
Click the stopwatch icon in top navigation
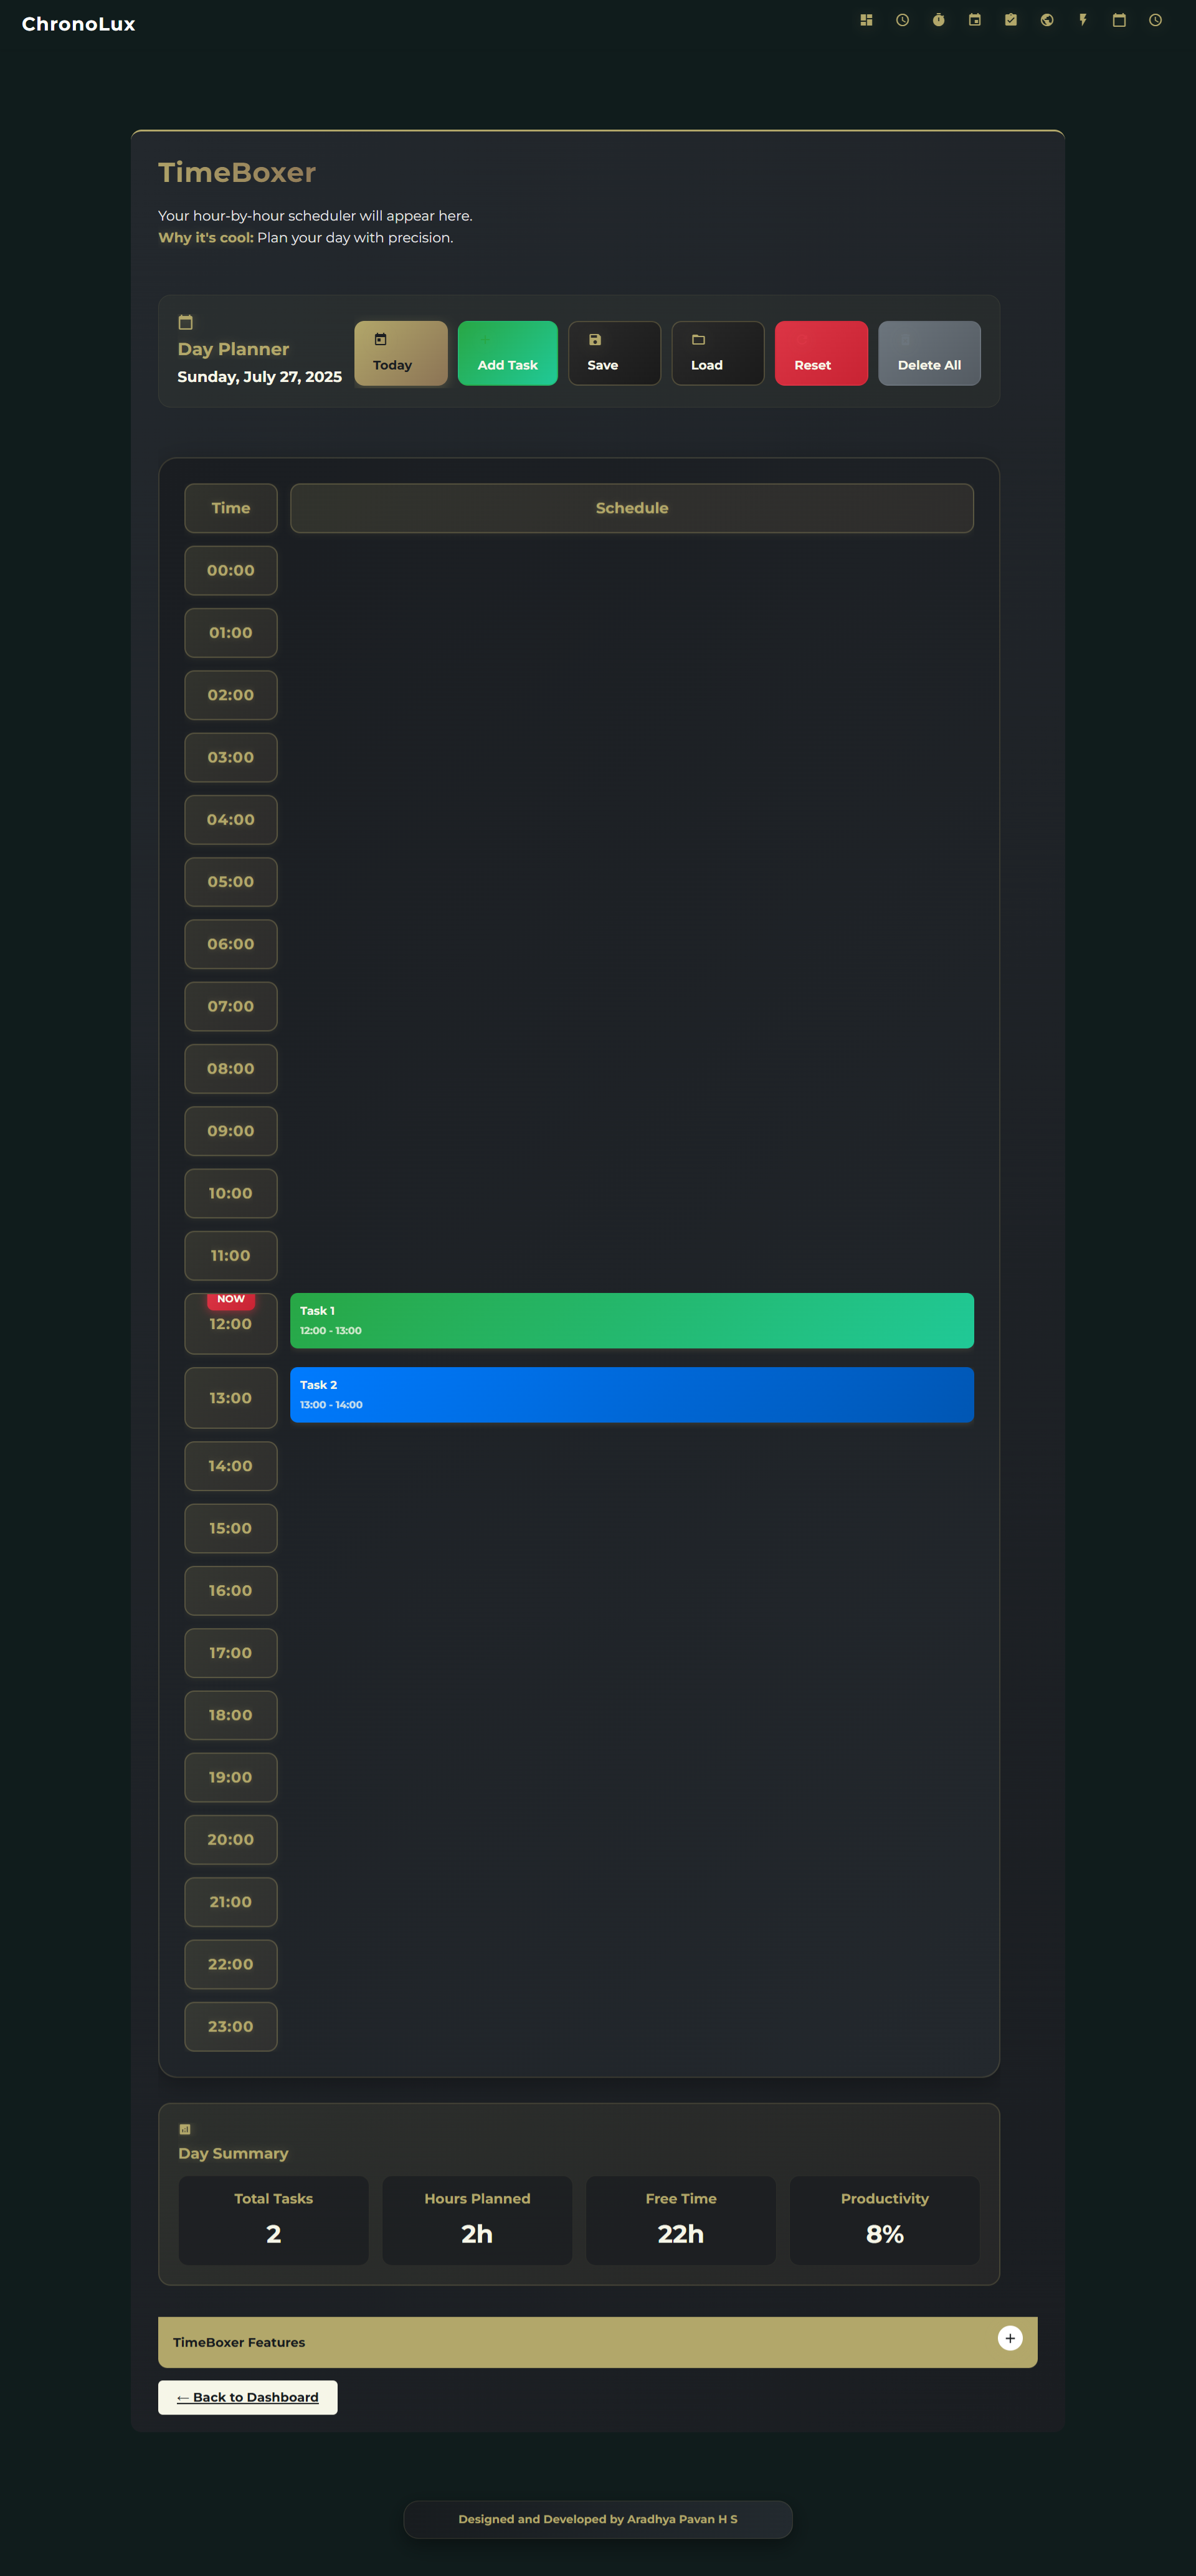click(x=938, y=20)
